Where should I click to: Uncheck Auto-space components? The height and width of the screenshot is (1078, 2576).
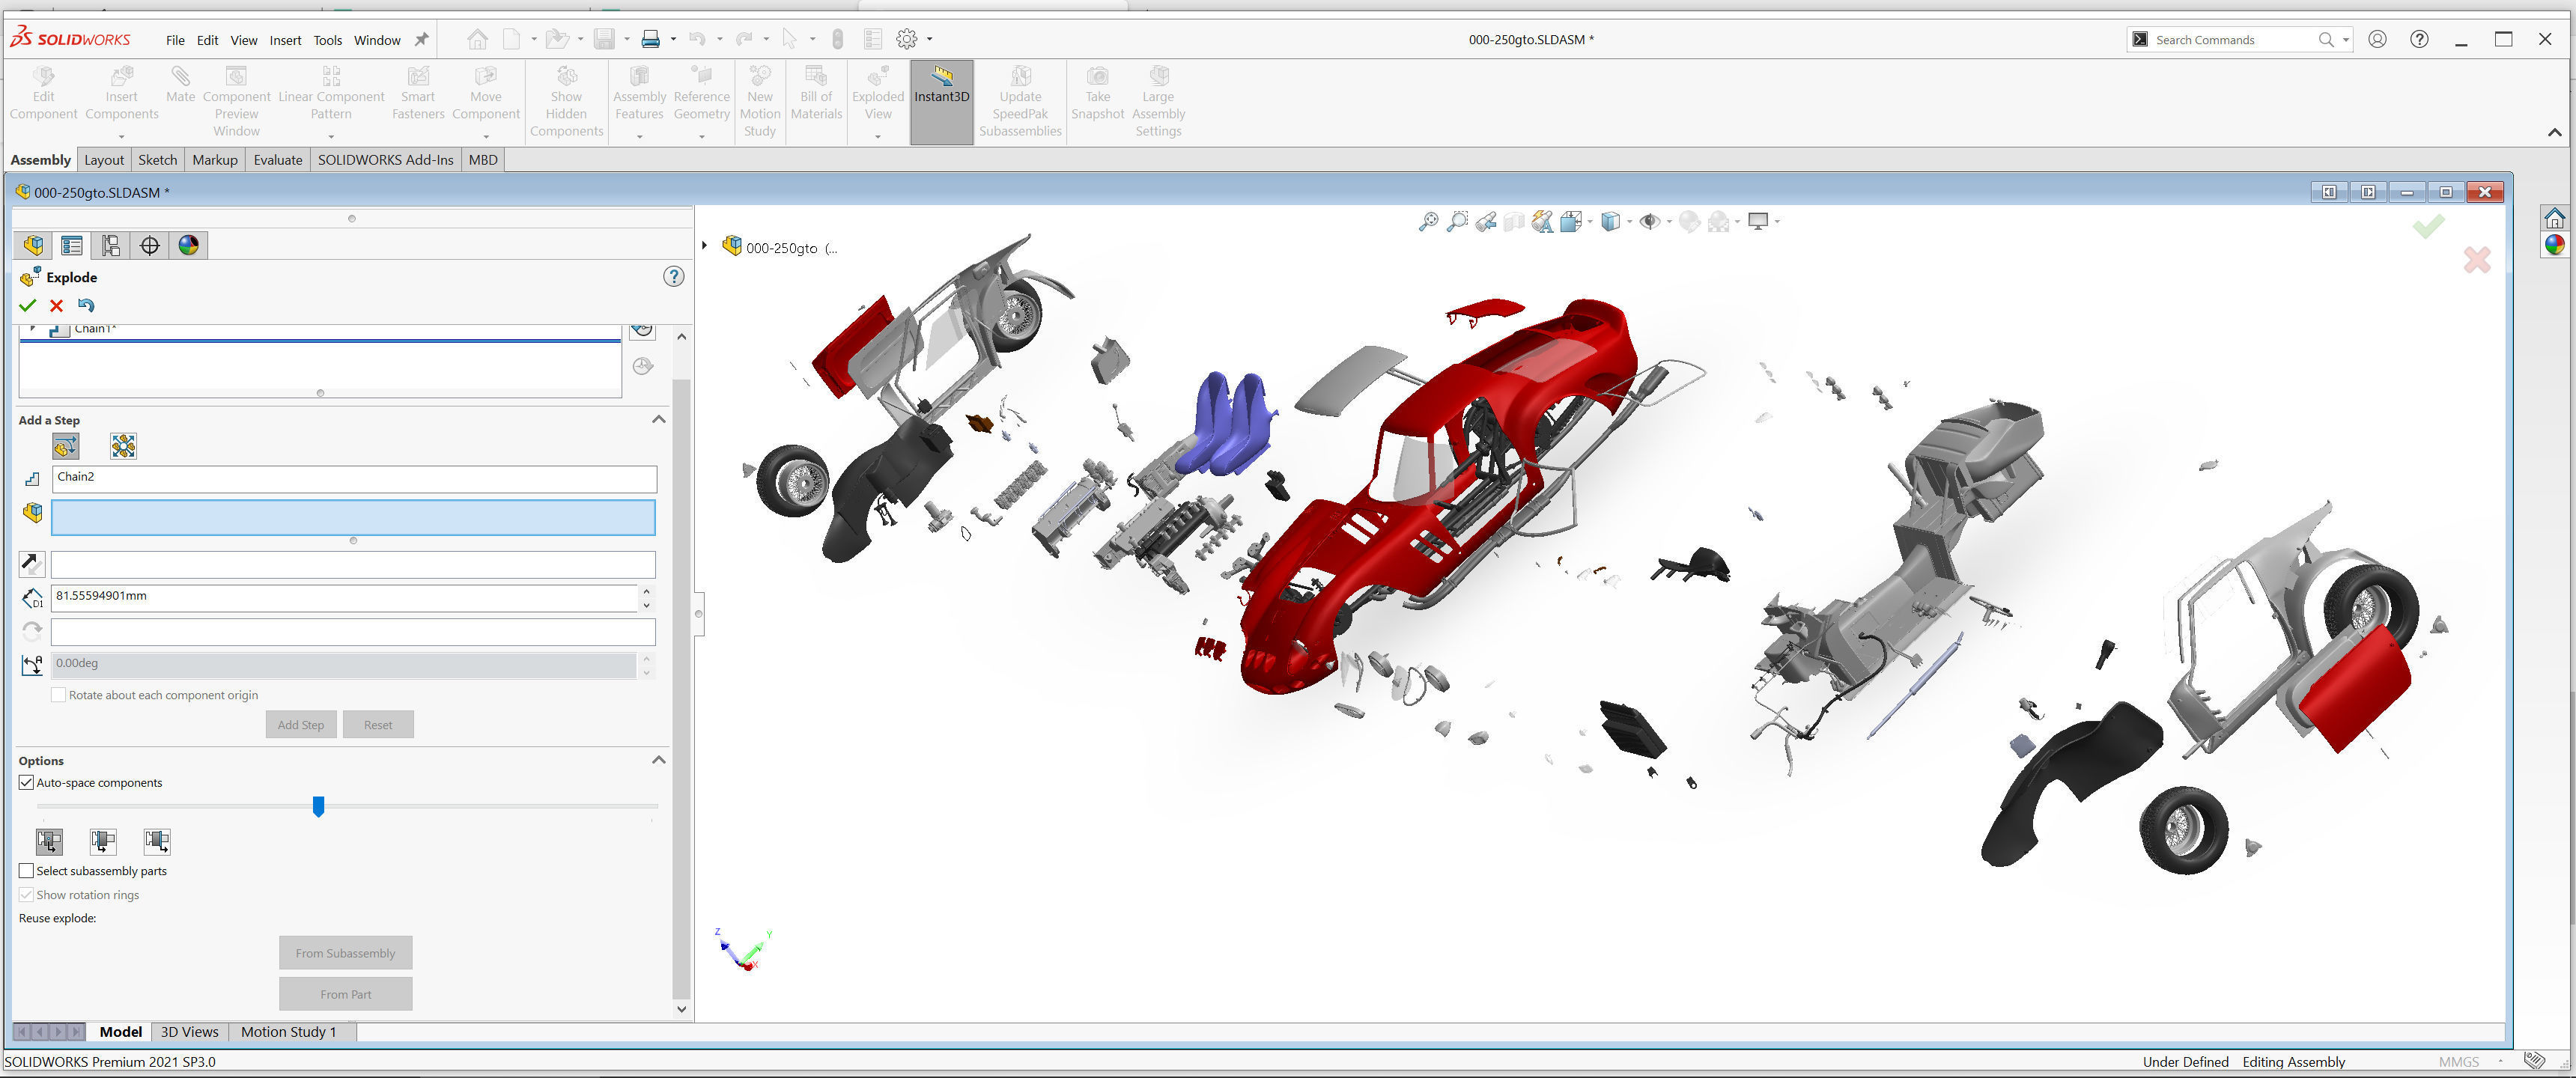(x=27, y=783)
